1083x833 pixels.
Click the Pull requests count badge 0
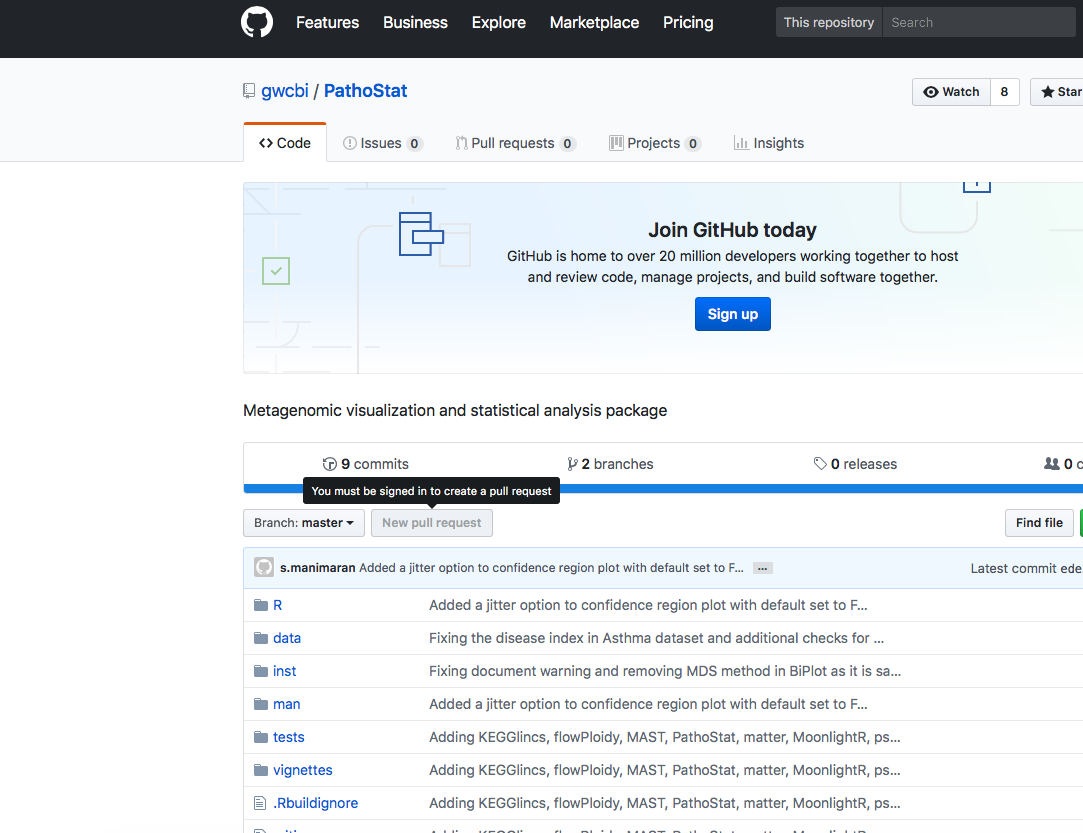567,144
